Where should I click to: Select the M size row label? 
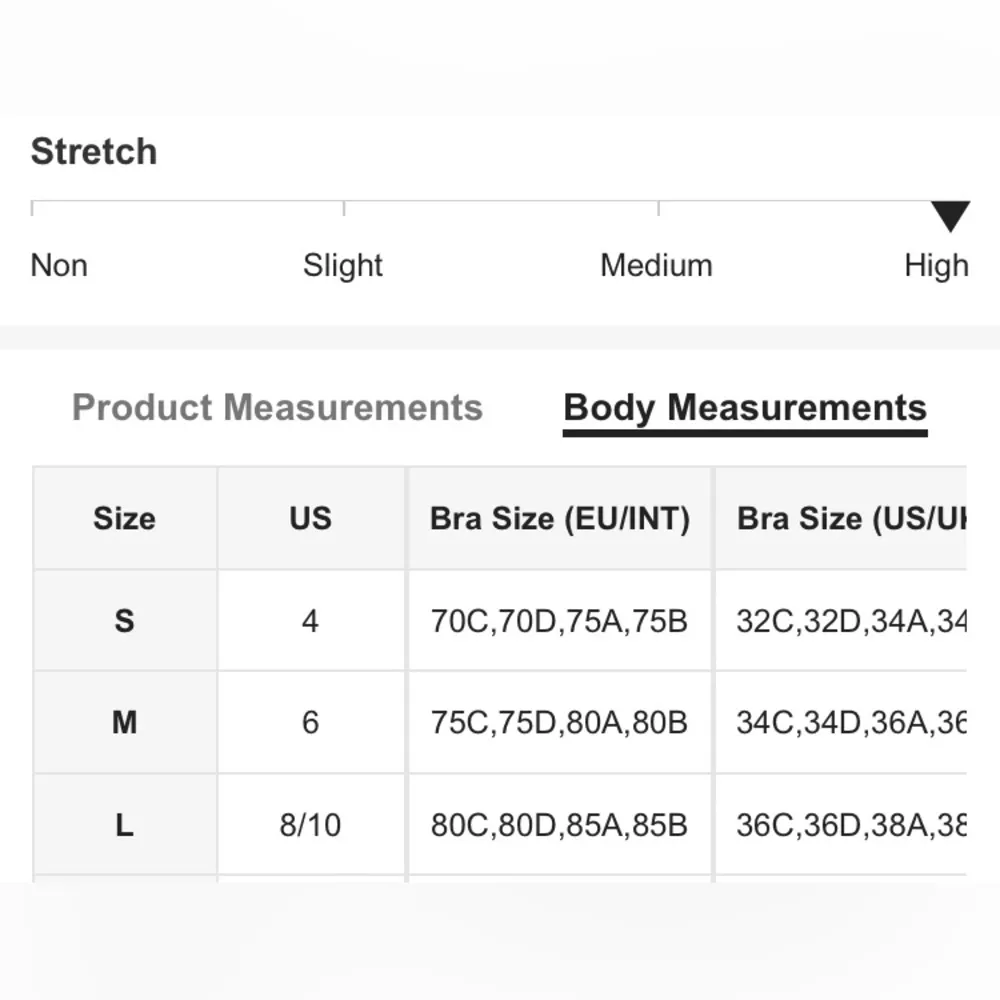tap(124, 722)
